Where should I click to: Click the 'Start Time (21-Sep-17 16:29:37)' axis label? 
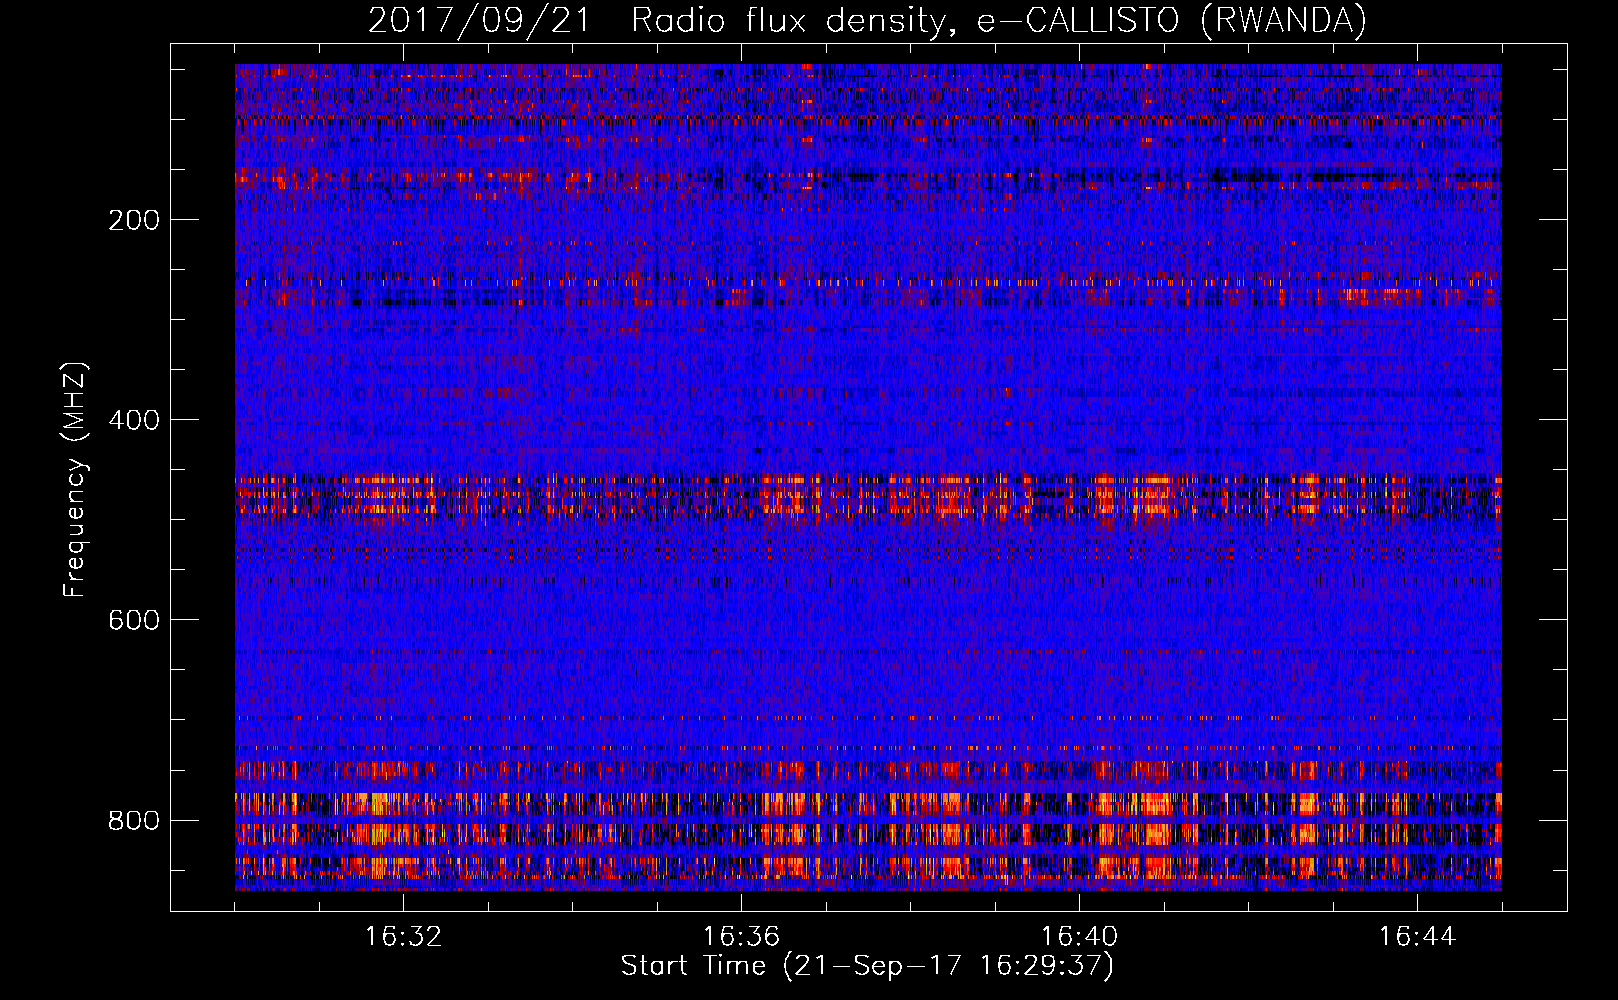(867, 966)
